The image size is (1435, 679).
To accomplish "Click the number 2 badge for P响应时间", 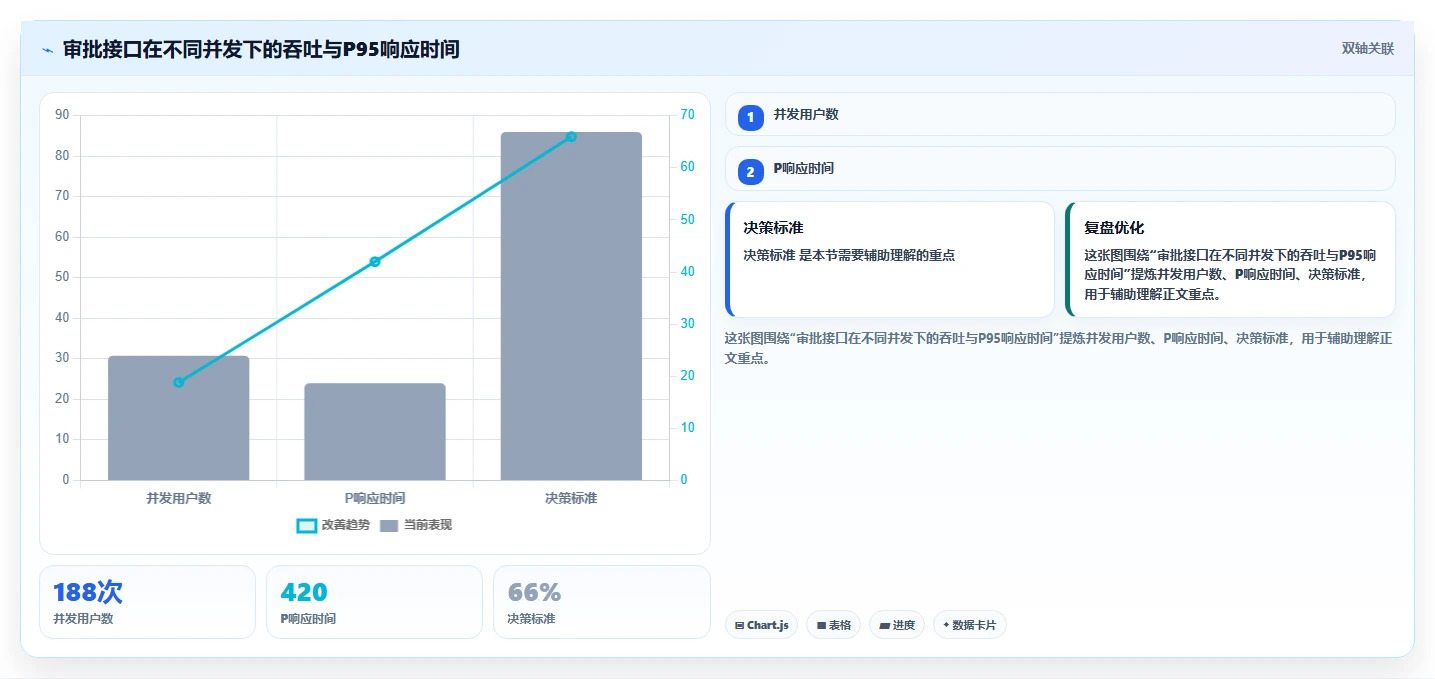I will pyautogui.click(x=751, y=172).
